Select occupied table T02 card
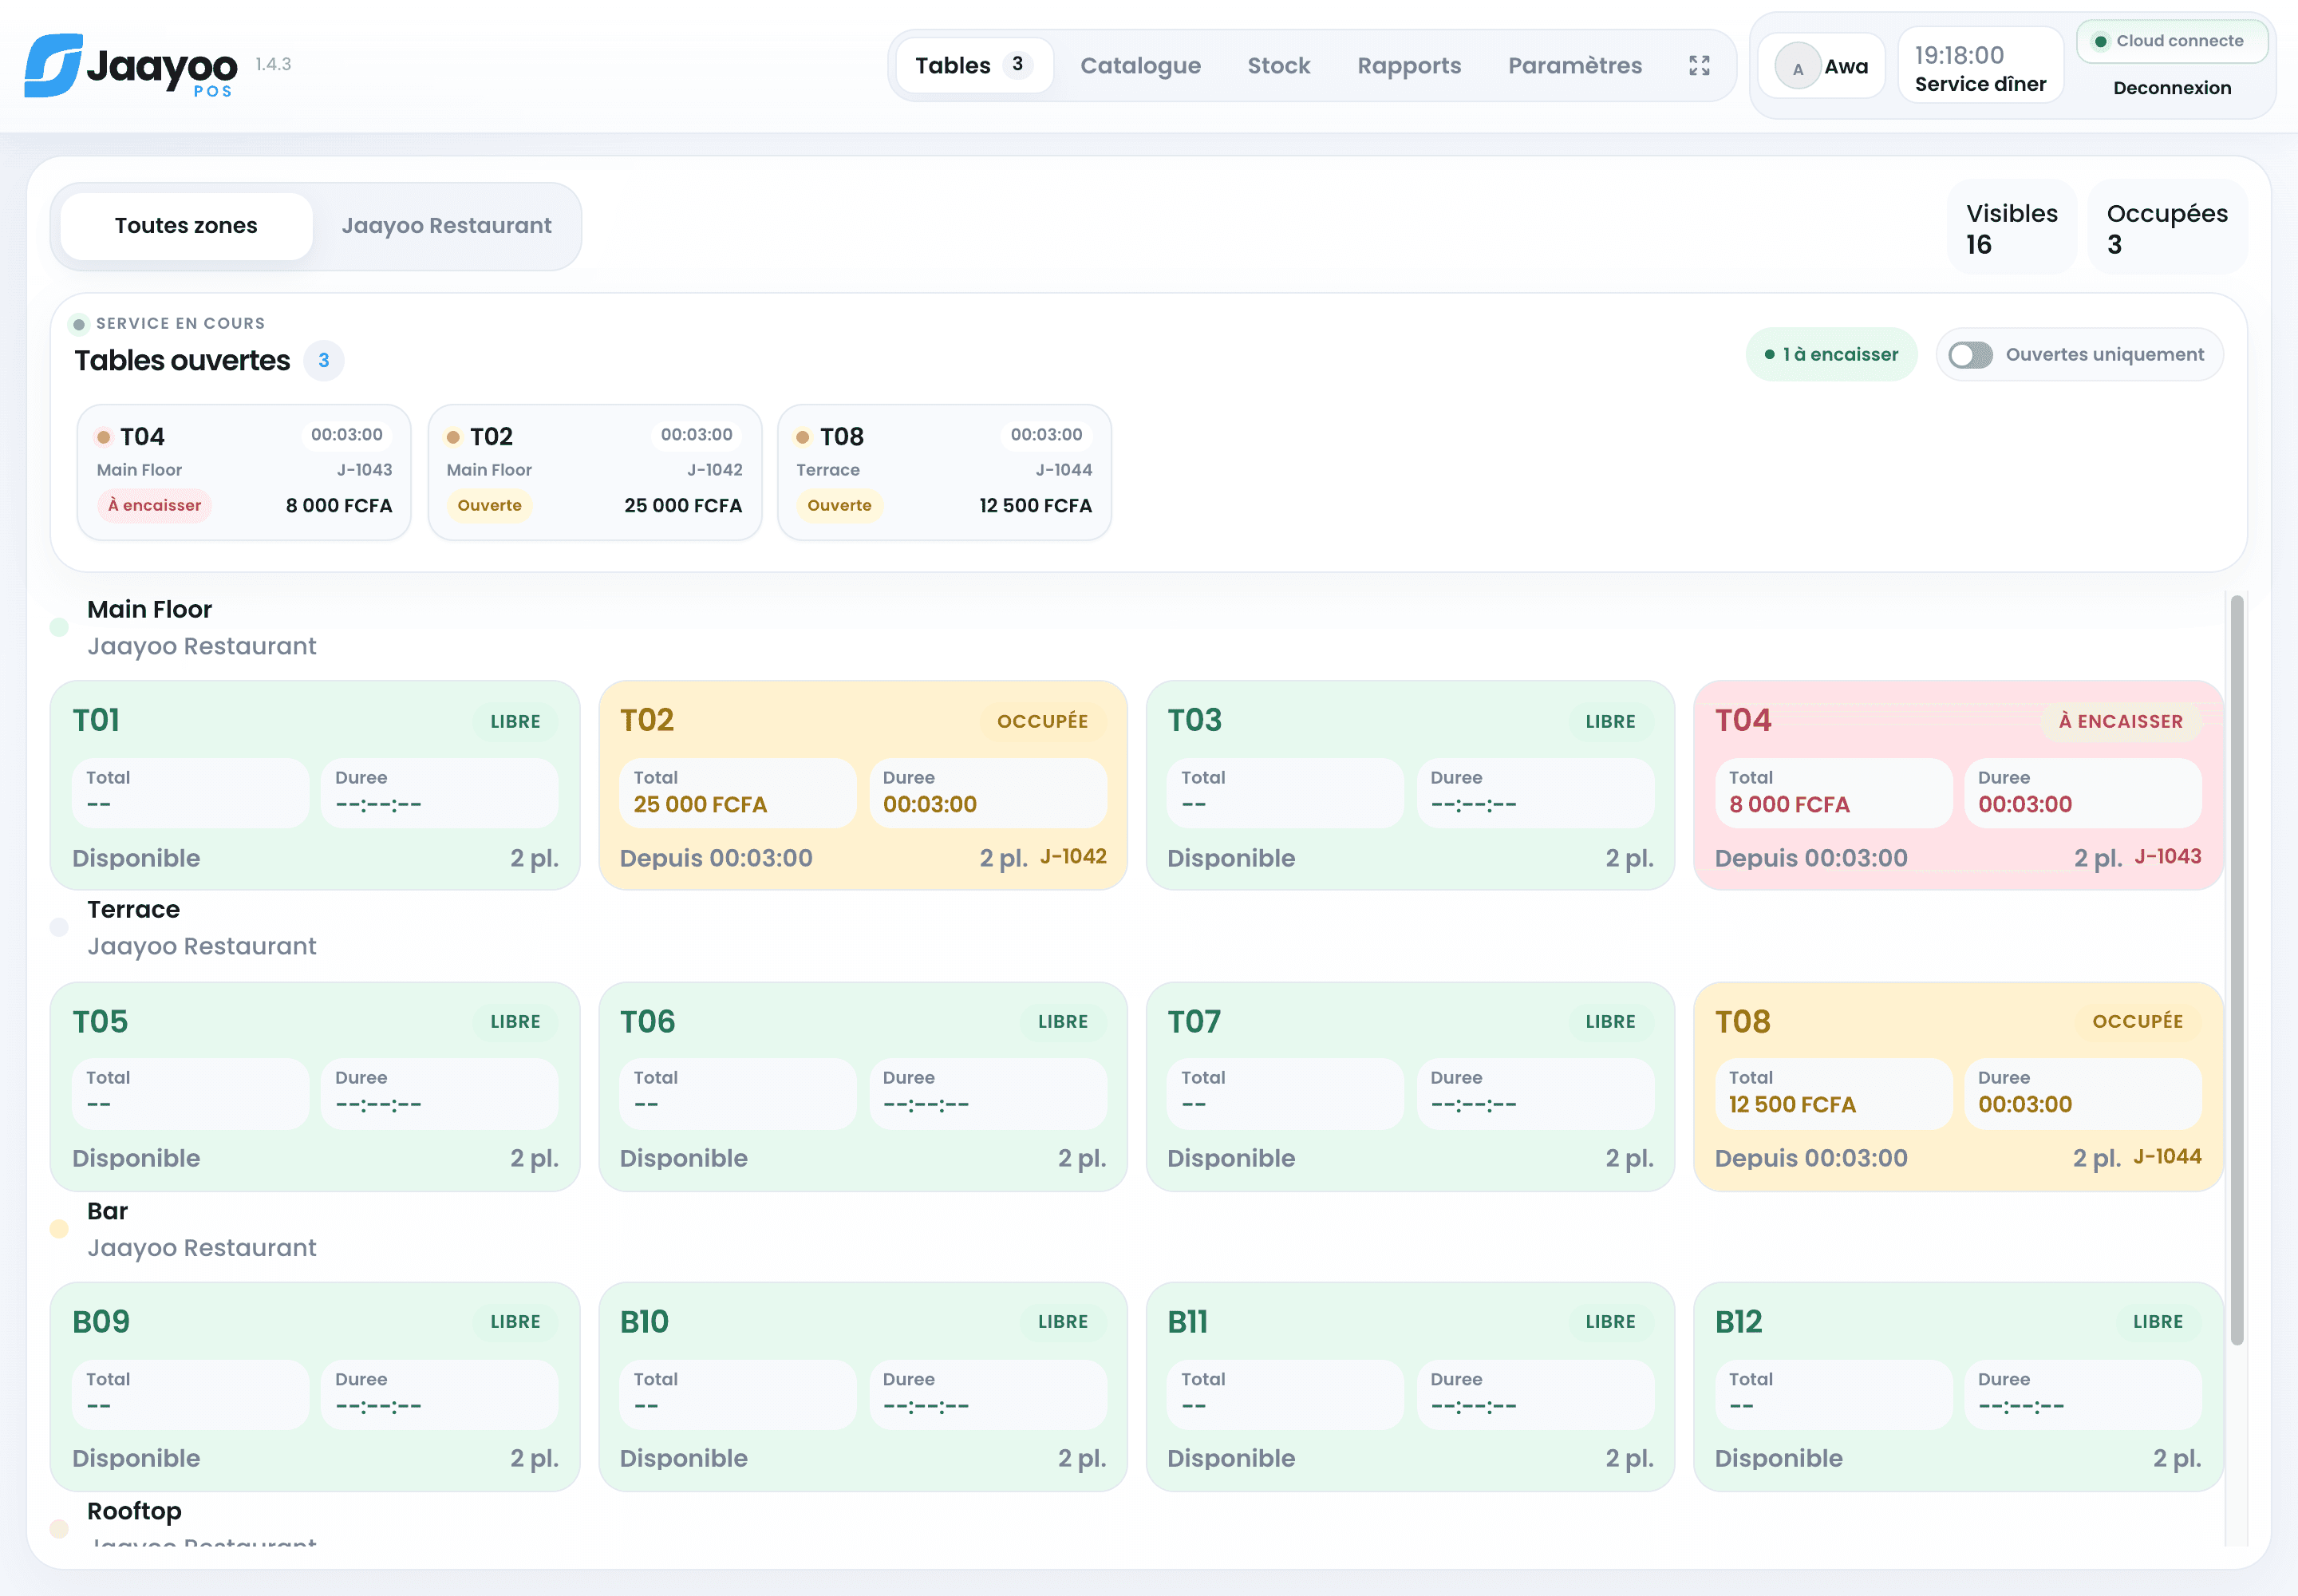 [862, 786]
